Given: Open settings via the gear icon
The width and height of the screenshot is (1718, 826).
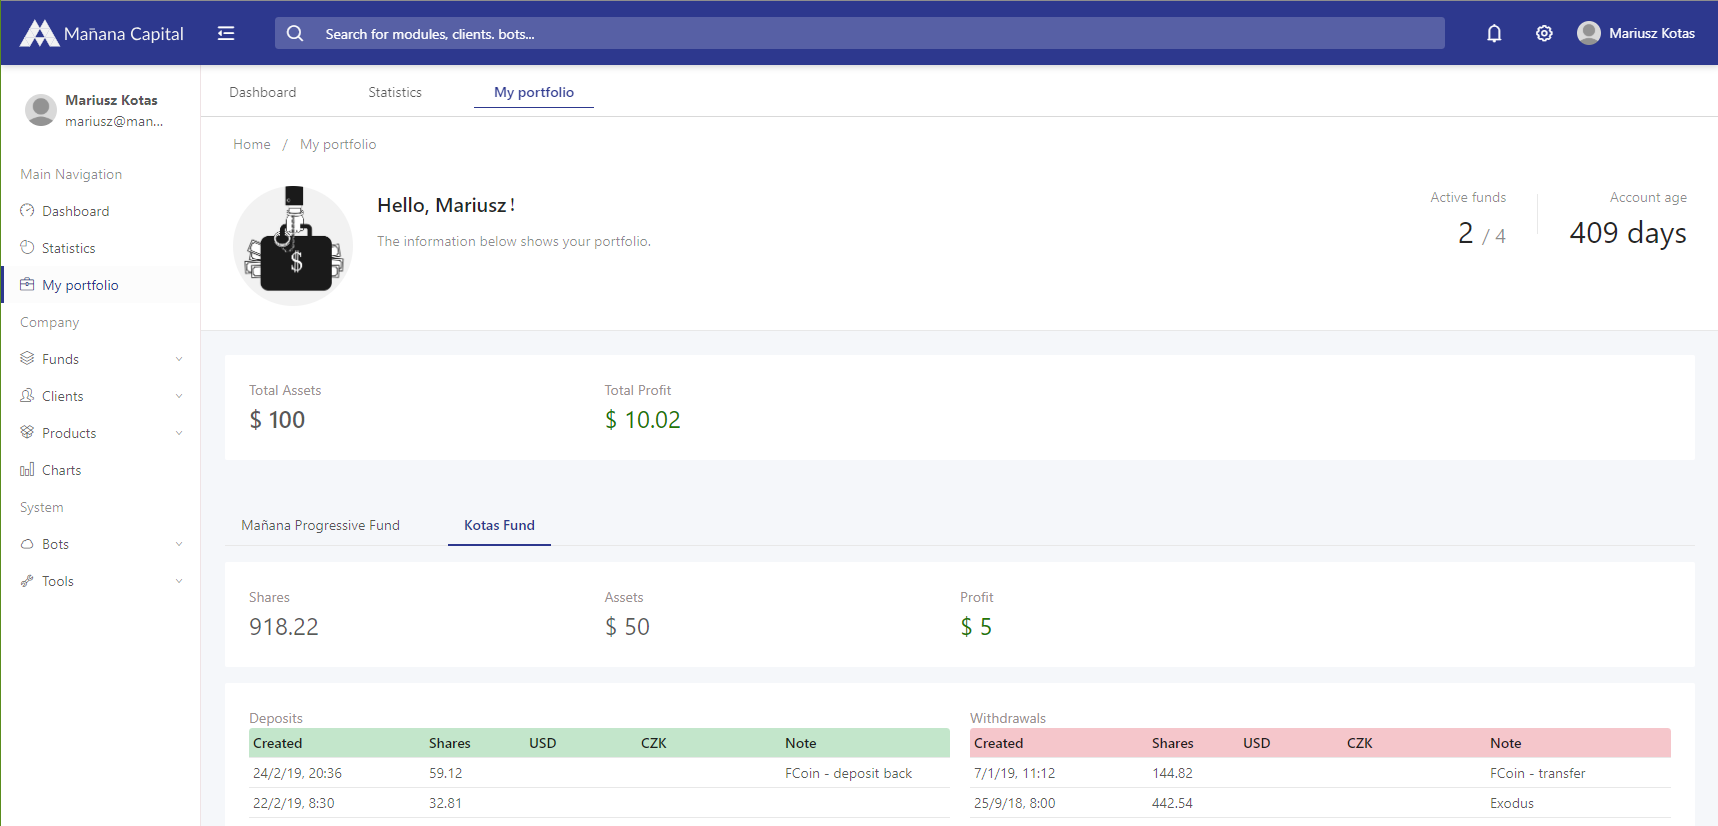Looking at the screenshot, I should [x=1544, y=33].
